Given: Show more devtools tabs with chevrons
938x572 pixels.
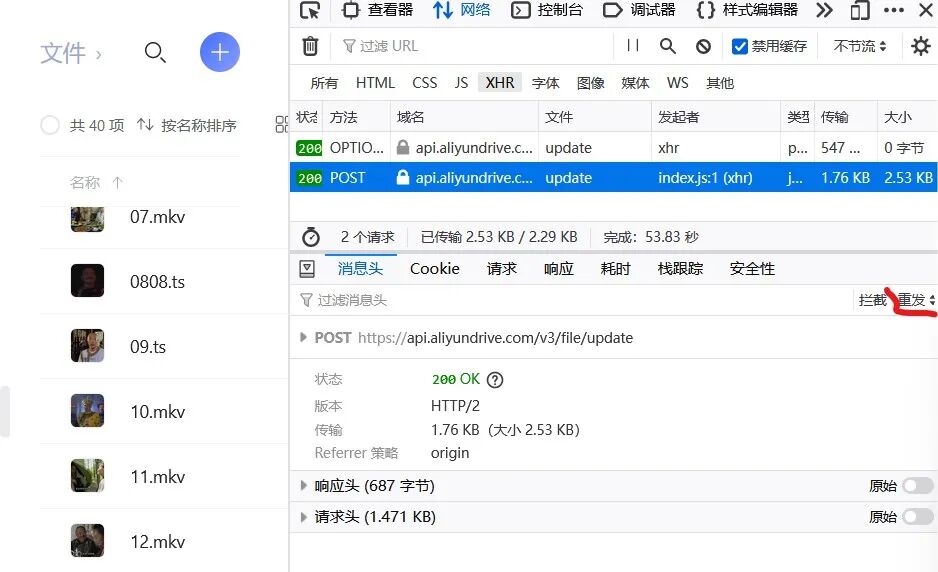Looking at the screenshot, I should (824, 10).
